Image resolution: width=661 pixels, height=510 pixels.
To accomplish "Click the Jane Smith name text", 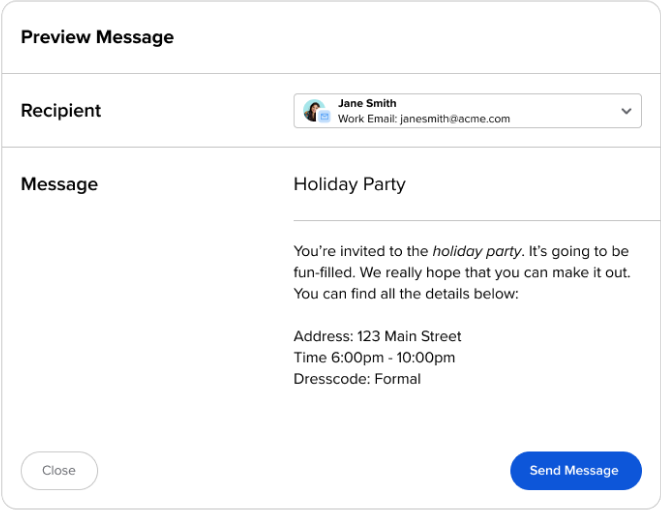I will tap(367, 103).
